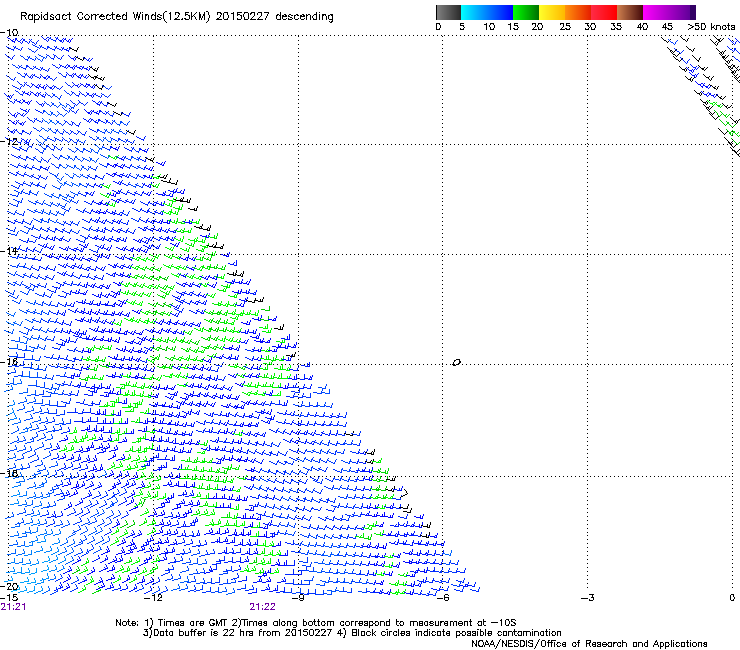Click the purple 21:22 time stamp
740x650 pixels.
click(x=262, y=607)
